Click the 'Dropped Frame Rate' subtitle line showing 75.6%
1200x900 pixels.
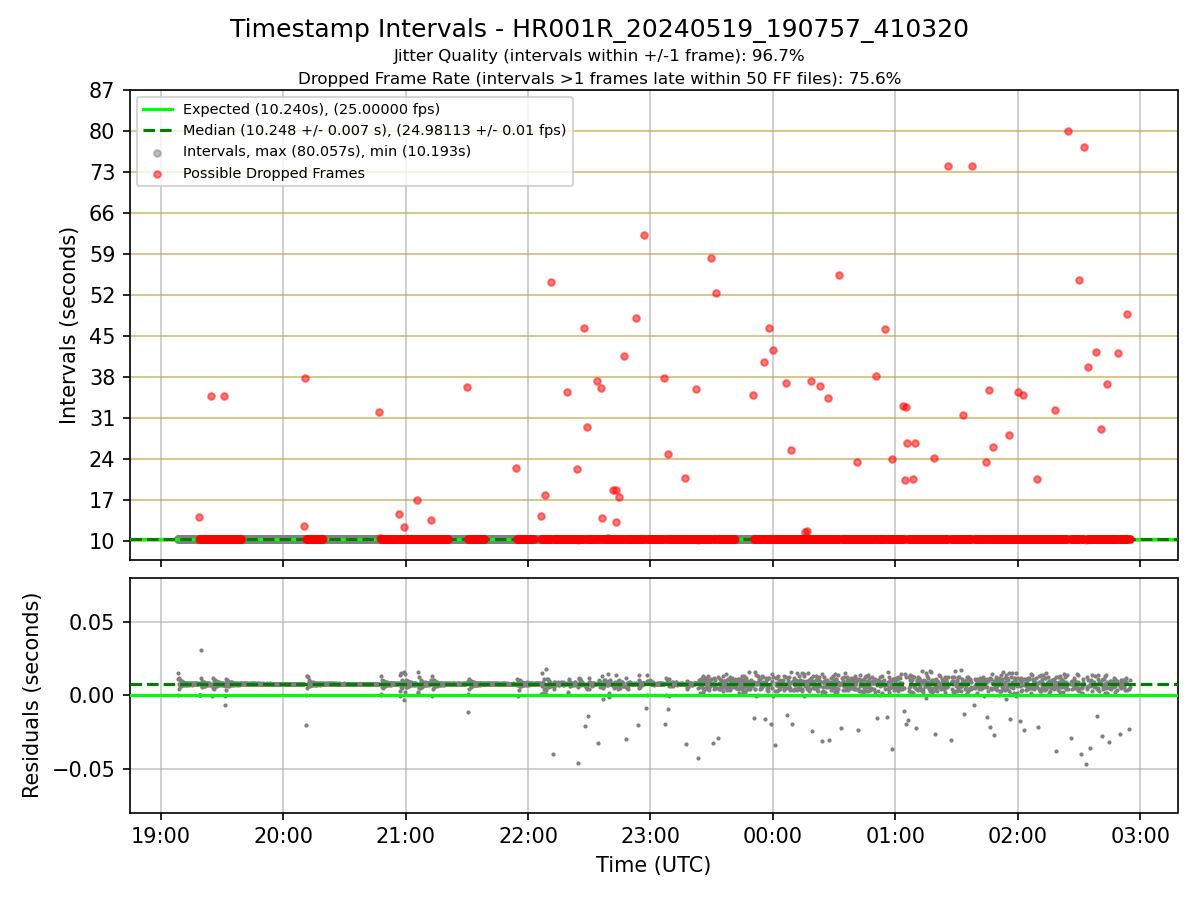click(x=599, y=78)
